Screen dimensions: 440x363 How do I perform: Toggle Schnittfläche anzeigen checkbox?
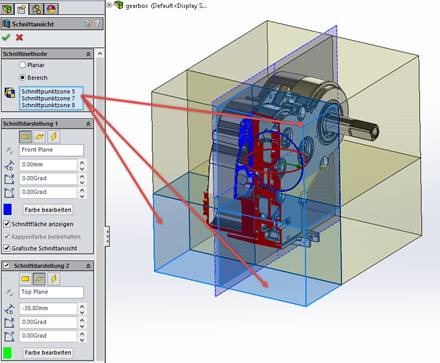7,224
